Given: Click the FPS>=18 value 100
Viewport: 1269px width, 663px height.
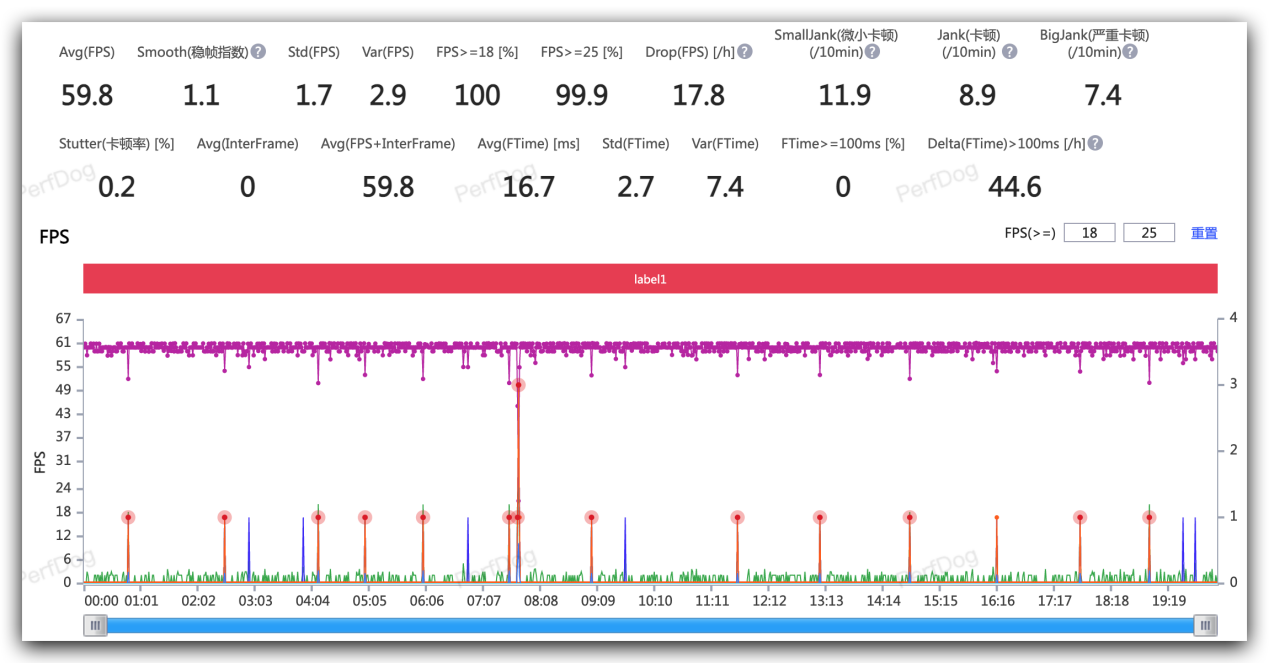Looking at the screenshot, I should pyautogui.click(x=477, y=96).
